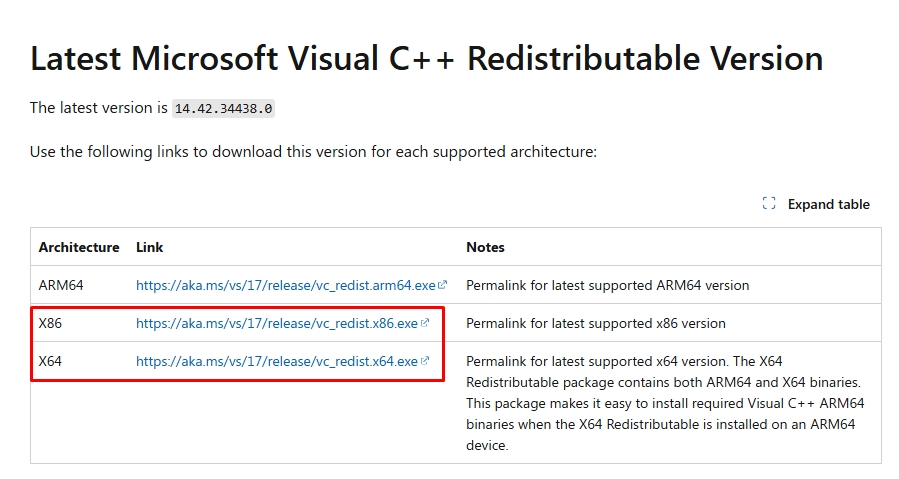The width and height of the screenshot is (899, 479).
Task: Click the Expand table brackets icon
Action: 769,204
